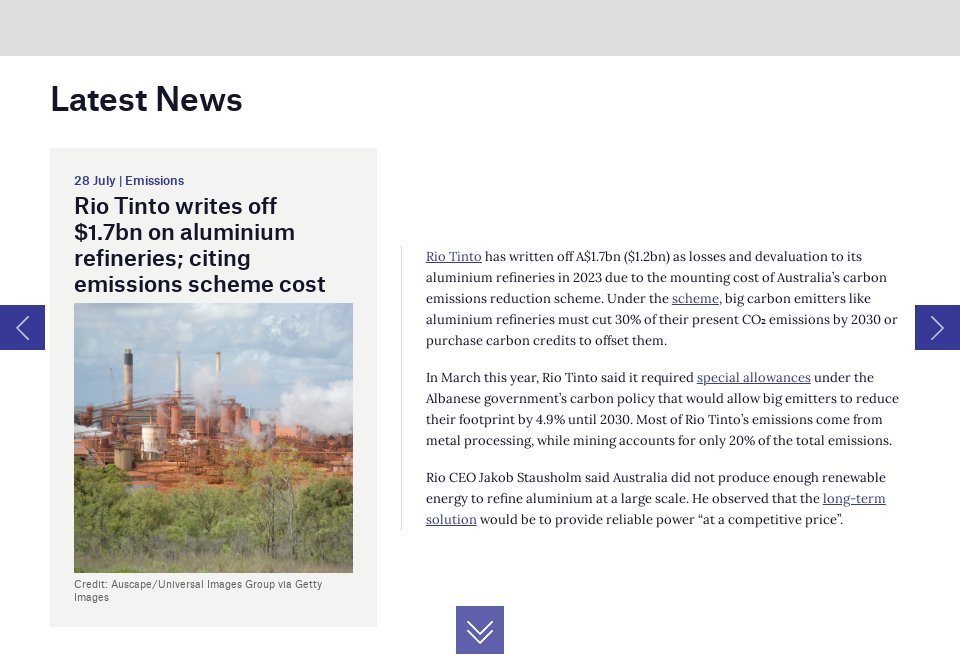Open the Rio Tinto link
Screen dimensions: 960x655
pyautogui.click(x=453, y=257)
